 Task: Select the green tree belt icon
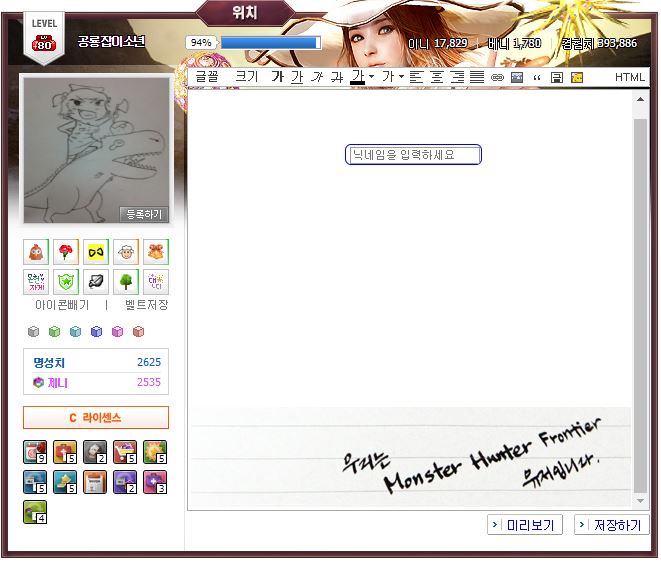coord(126,282)
